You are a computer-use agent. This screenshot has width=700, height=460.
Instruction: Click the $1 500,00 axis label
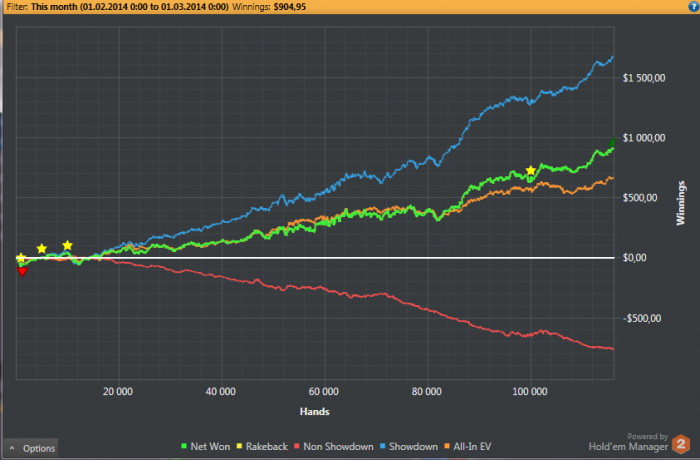(644, 78)
